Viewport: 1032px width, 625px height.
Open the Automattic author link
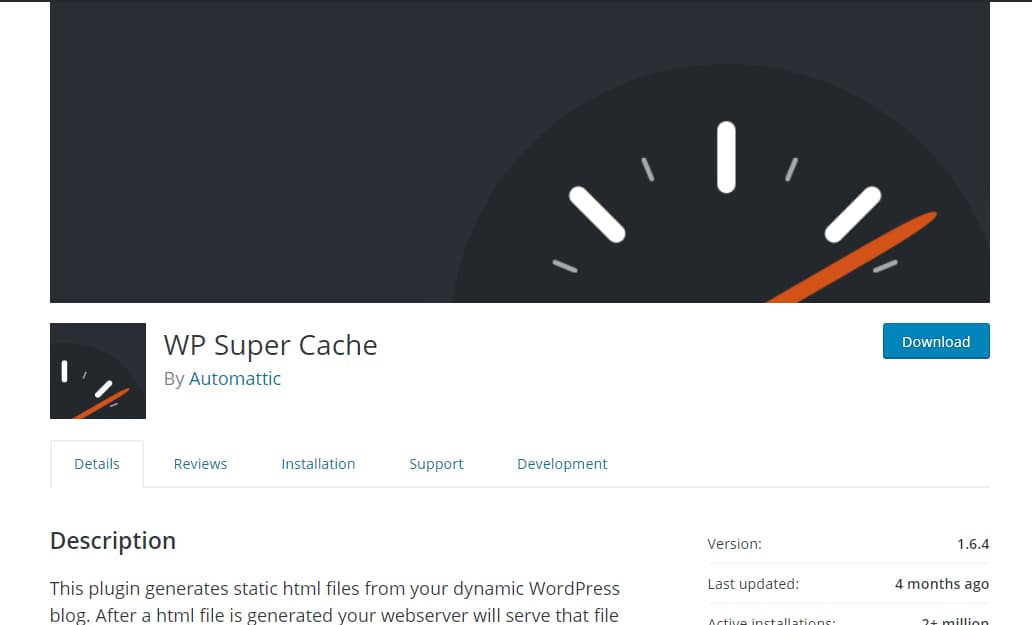coord(235,379)
